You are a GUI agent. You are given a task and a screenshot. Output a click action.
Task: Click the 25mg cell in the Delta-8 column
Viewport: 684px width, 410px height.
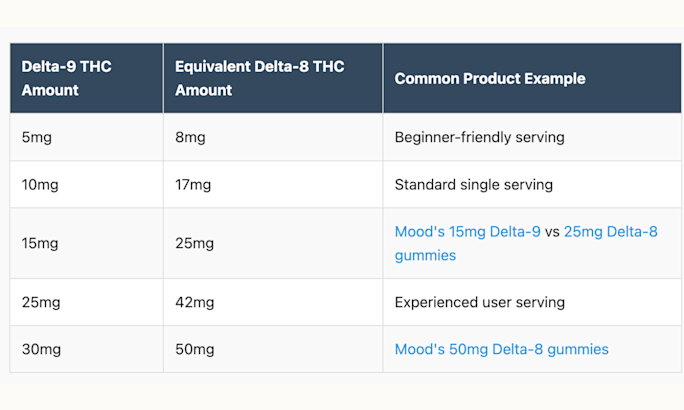click(x=194, y=243)
